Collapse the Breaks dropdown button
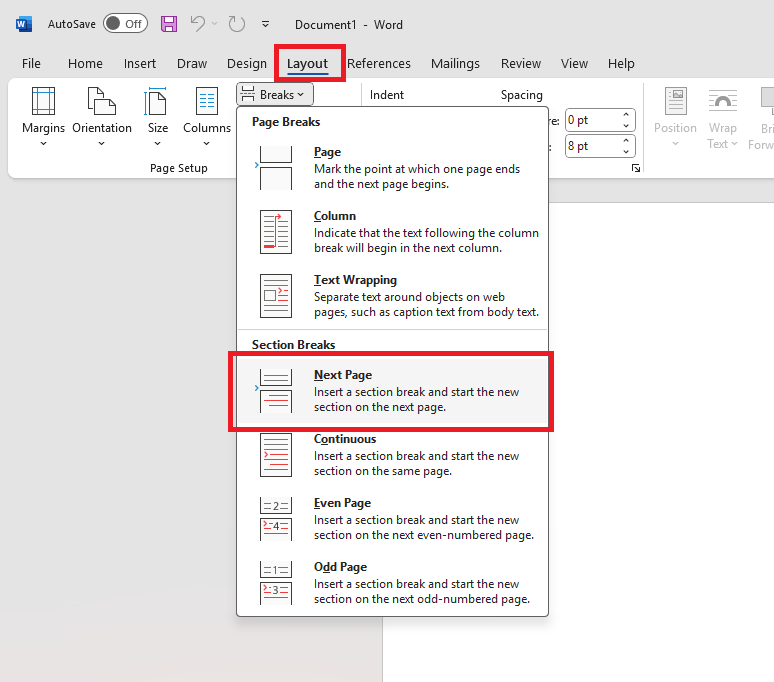The width and height of the screenshot is (774, 682). coord(276,95)
